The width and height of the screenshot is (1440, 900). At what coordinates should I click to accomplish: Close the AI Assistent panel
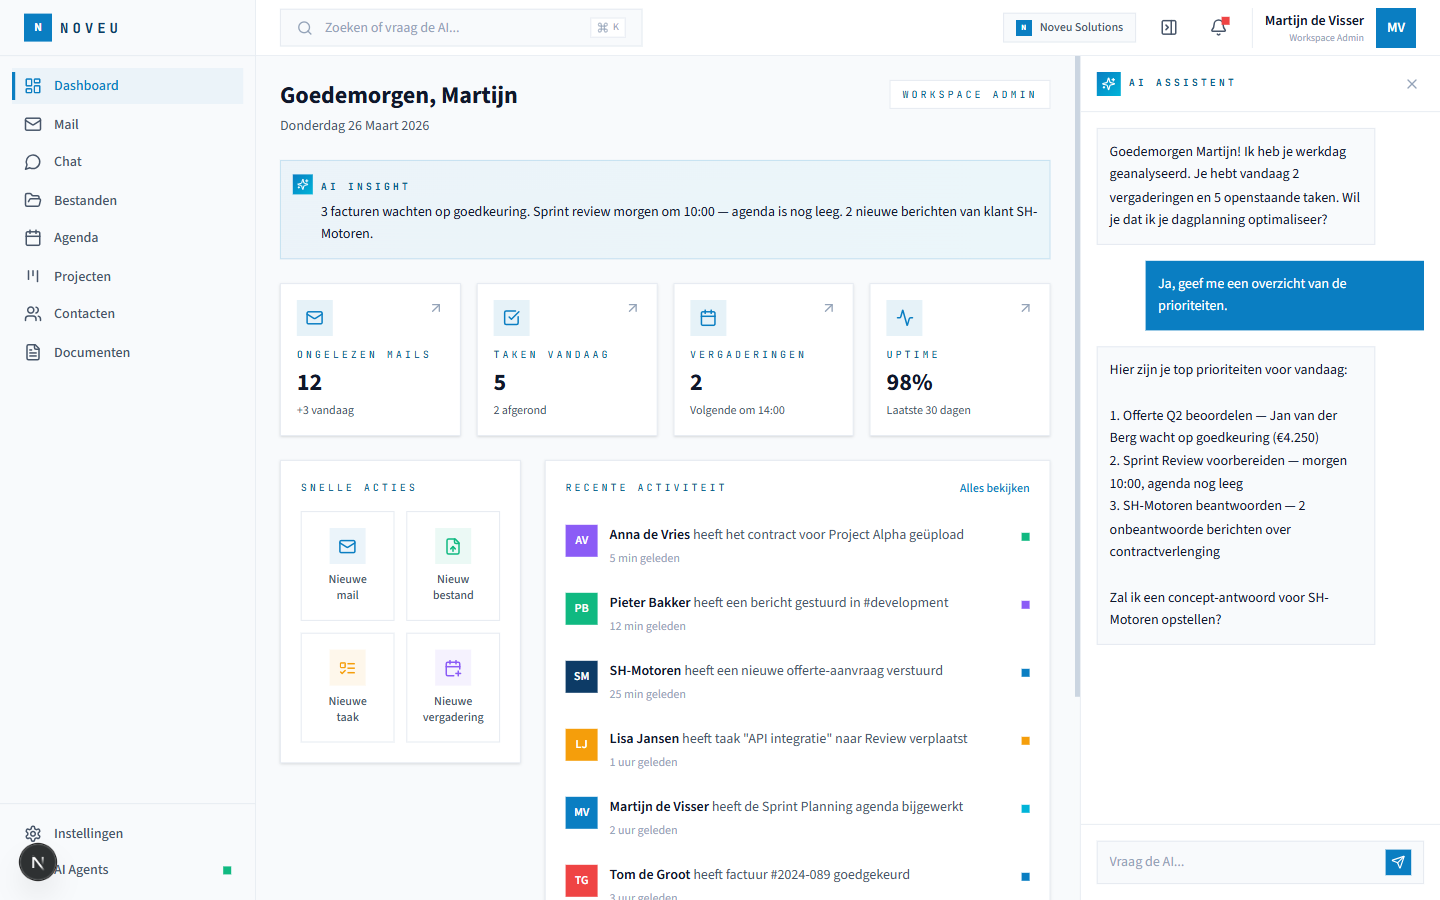pos(1411,84)
